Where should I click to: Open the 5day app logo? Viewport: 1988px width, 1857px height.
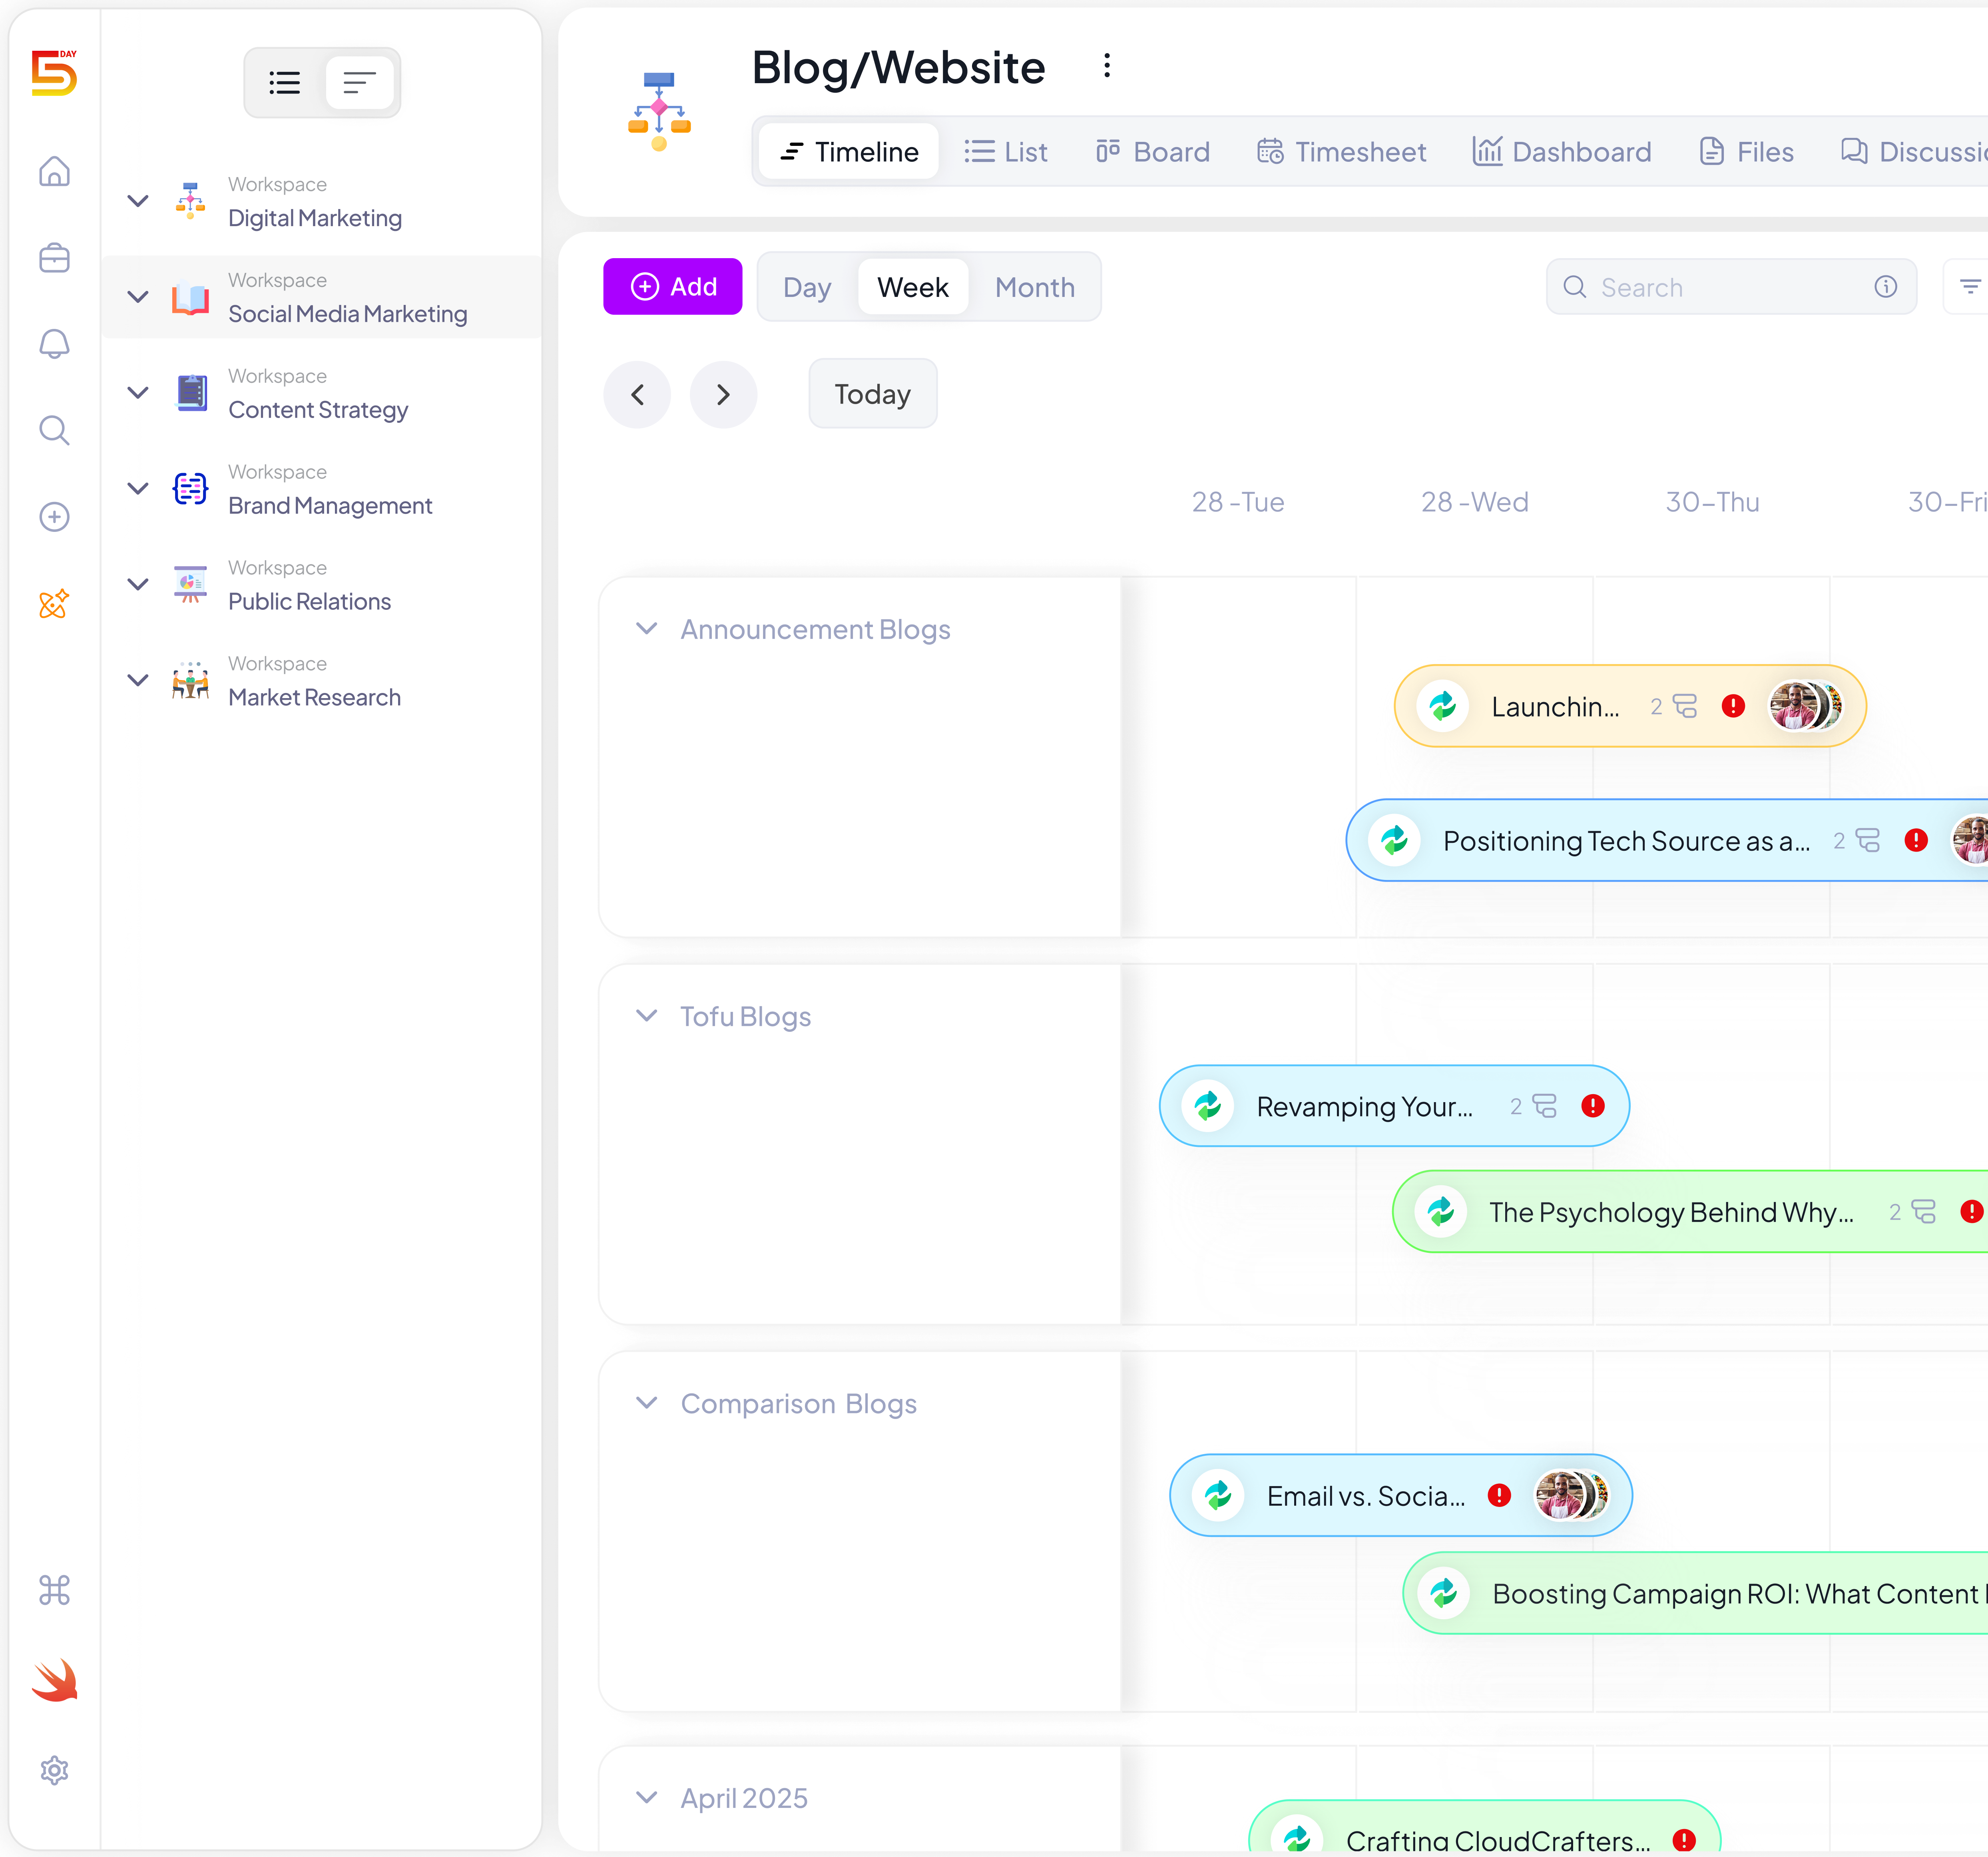pyautogui.click(x=54, y=73)
